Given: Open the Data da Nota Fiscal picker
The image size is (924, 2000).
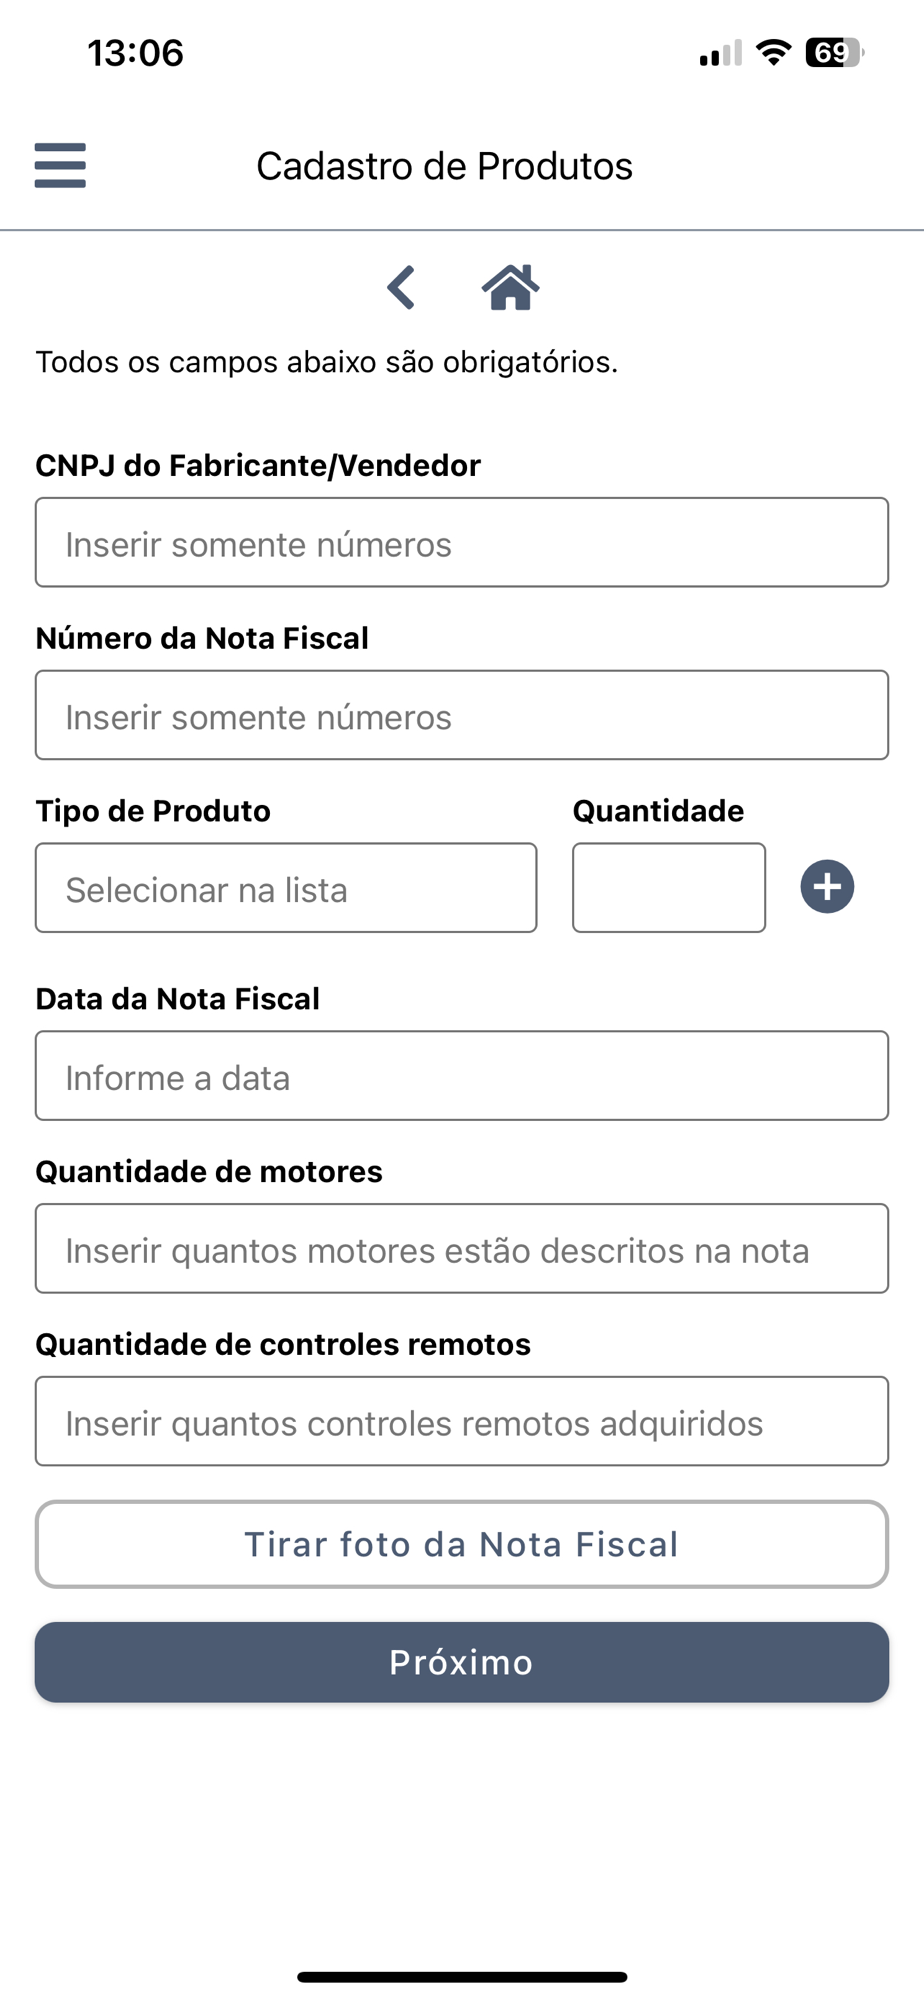Looking at the screenshot, I should [462, 1076].
